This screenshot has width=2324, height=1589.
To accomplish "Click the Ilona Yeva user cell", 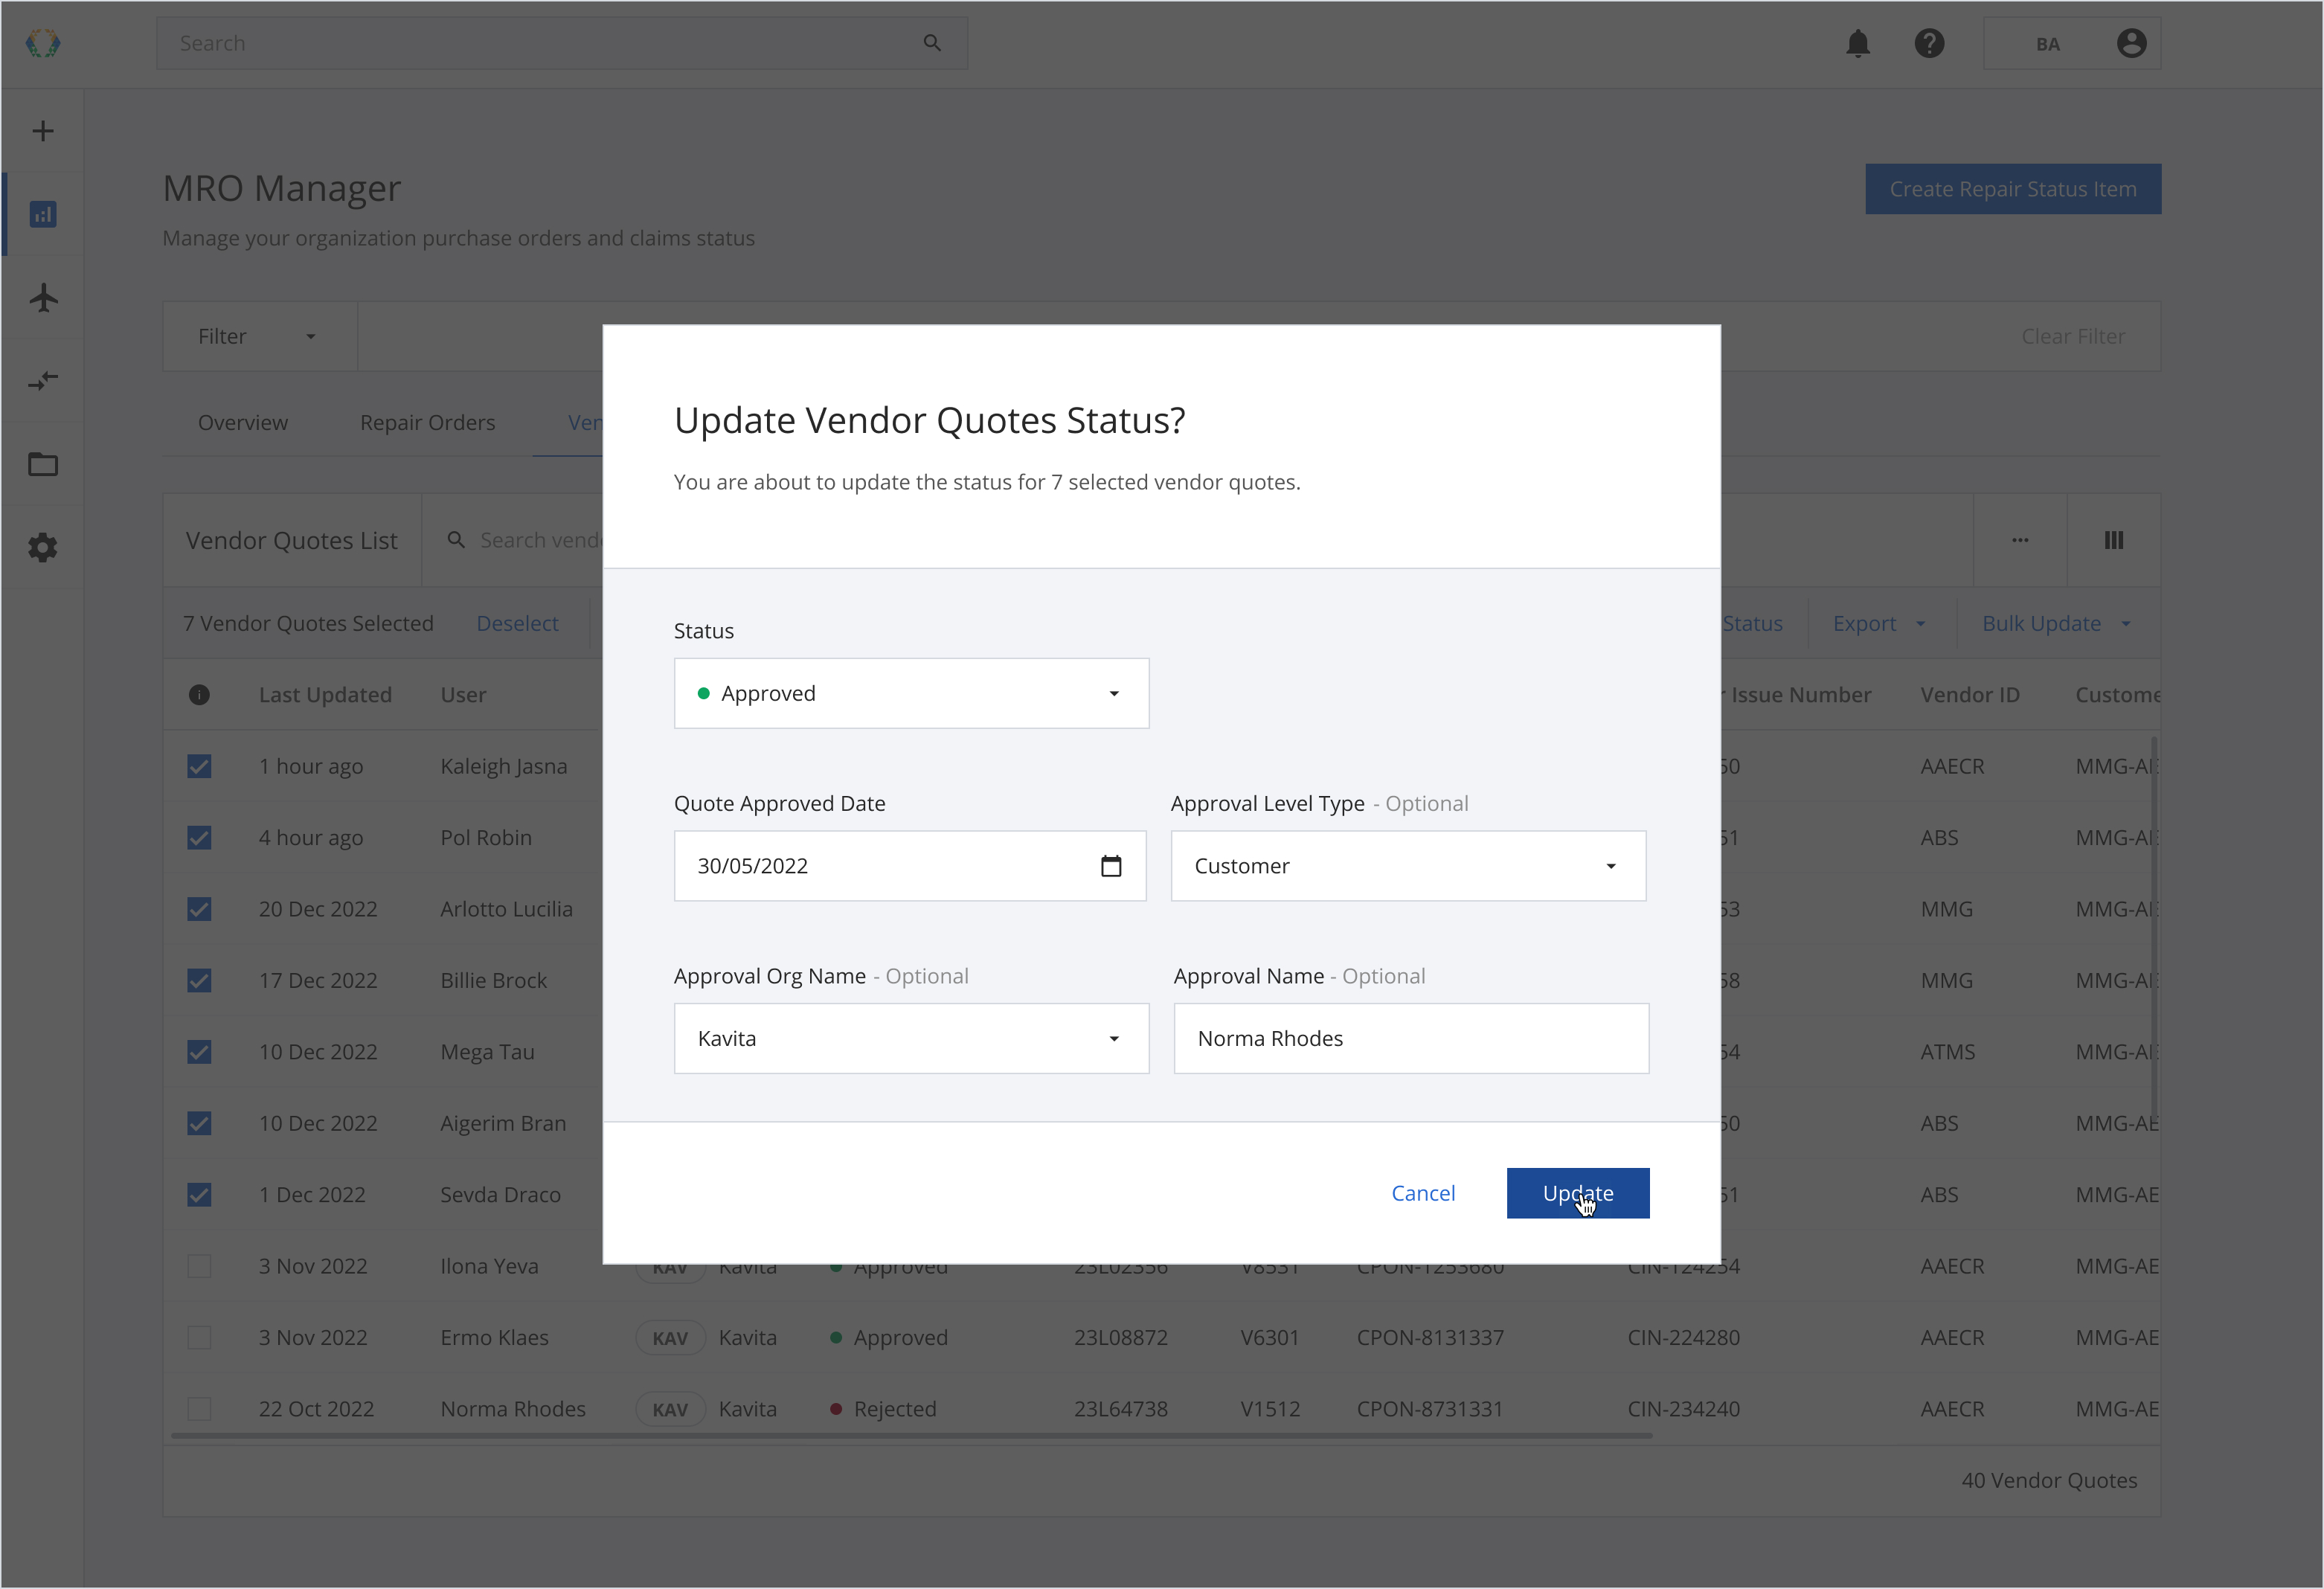I will pos(489,1266).
